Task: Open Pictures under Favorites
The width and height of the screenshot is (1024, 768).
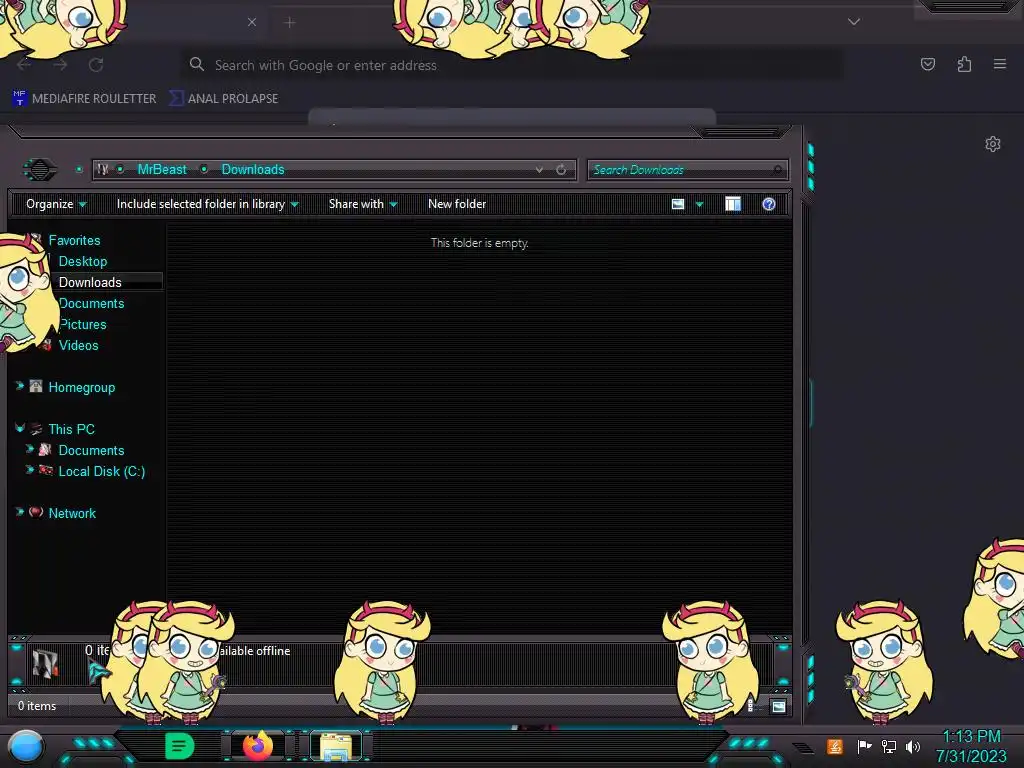Action: coord(83,324)
